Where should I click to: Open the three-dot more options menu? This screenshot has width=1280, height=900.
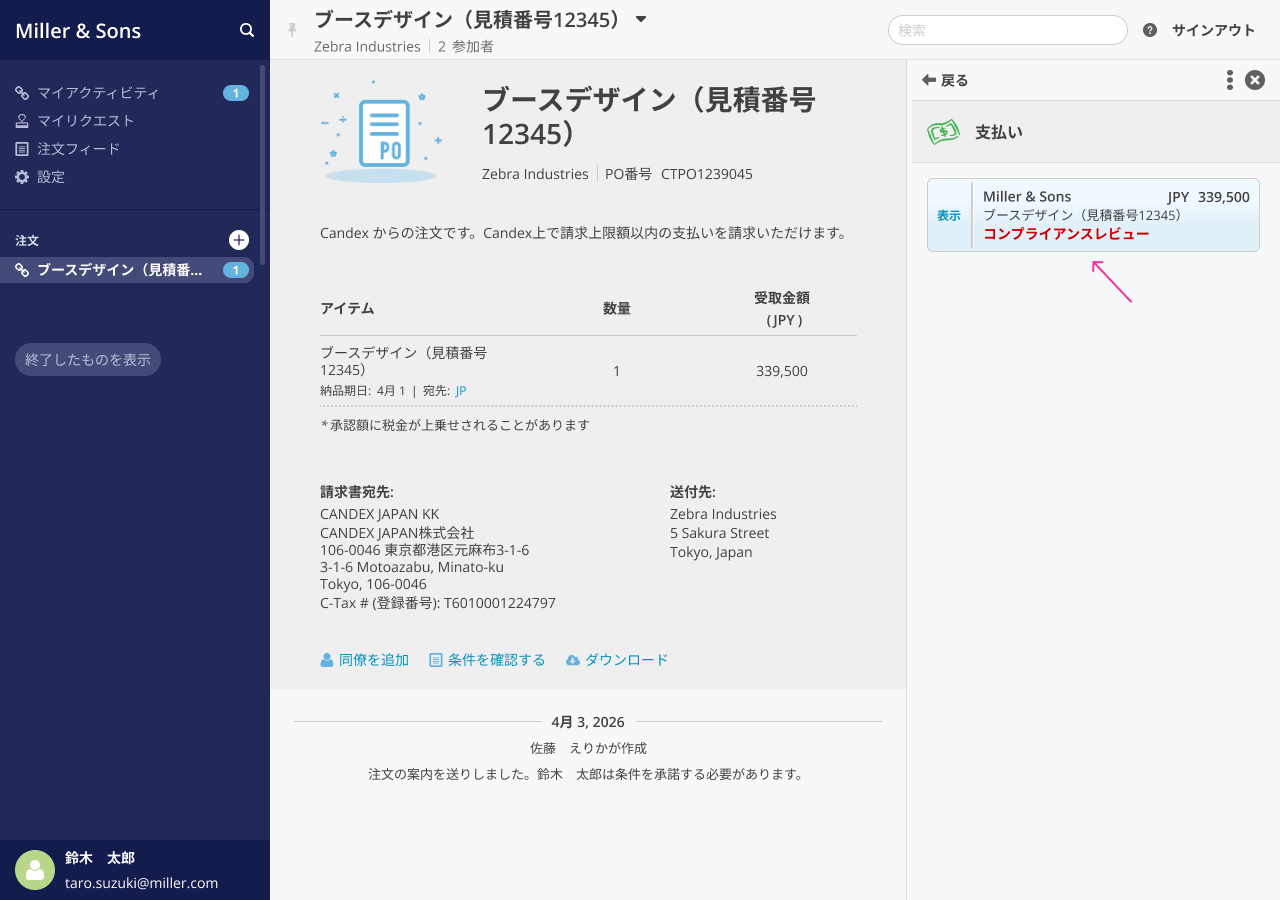(1230, 80)
